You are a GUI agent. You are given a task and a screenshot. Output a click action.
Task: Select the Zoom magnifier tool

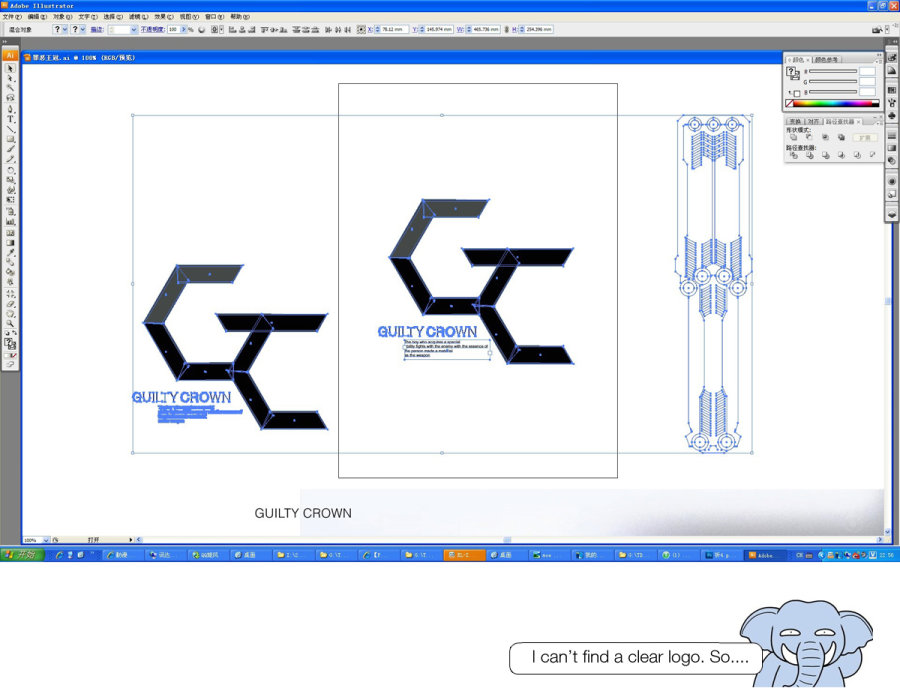coord(10,324)
